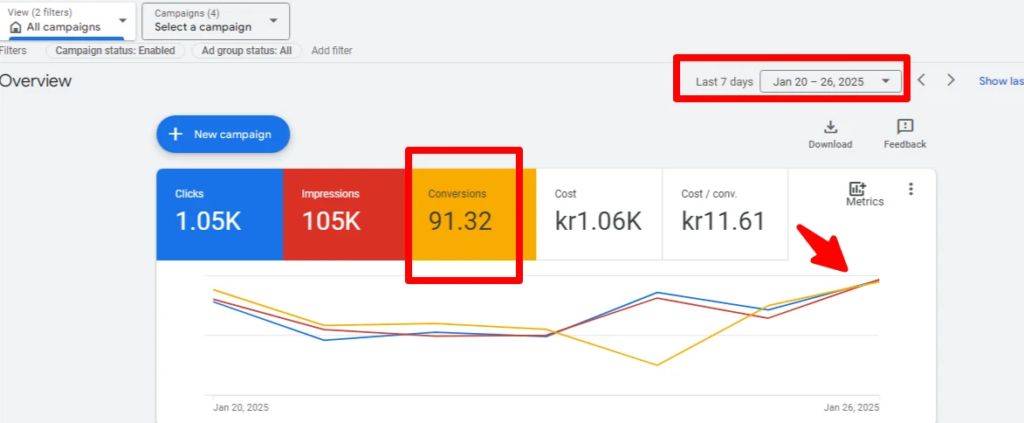Open the Metrics selector icon
This screenshot has height=423, width=1024.
coord(857,189)
